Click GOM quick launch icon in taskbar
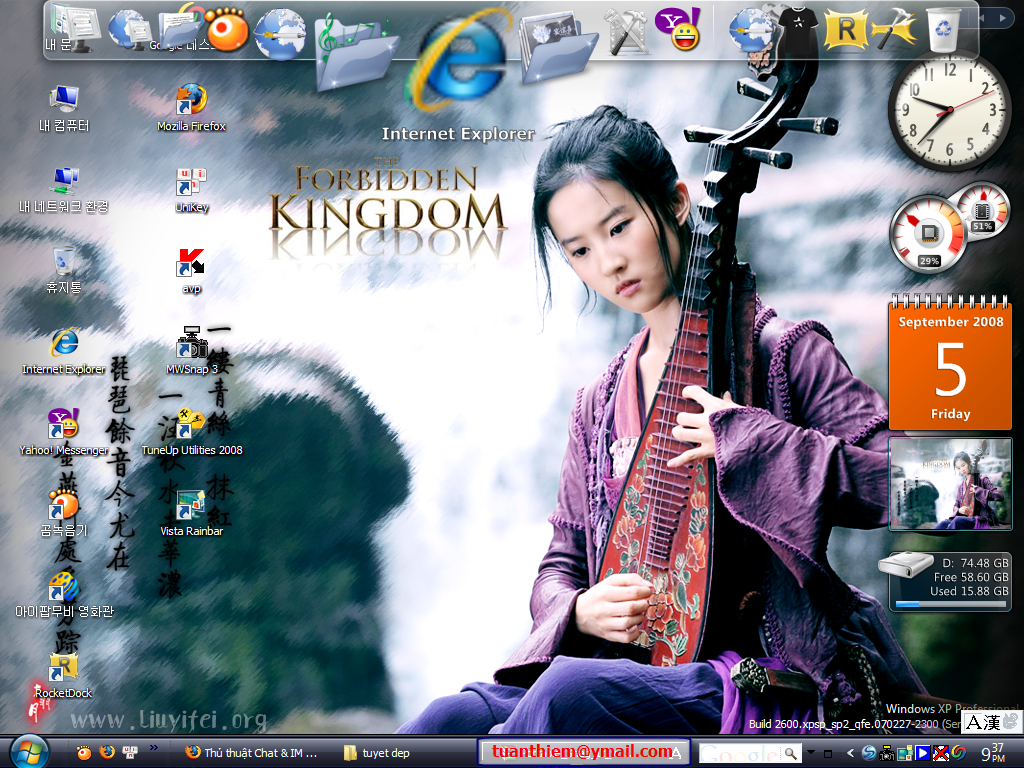This screenshot has height=768, width=1024. [84, 753]
